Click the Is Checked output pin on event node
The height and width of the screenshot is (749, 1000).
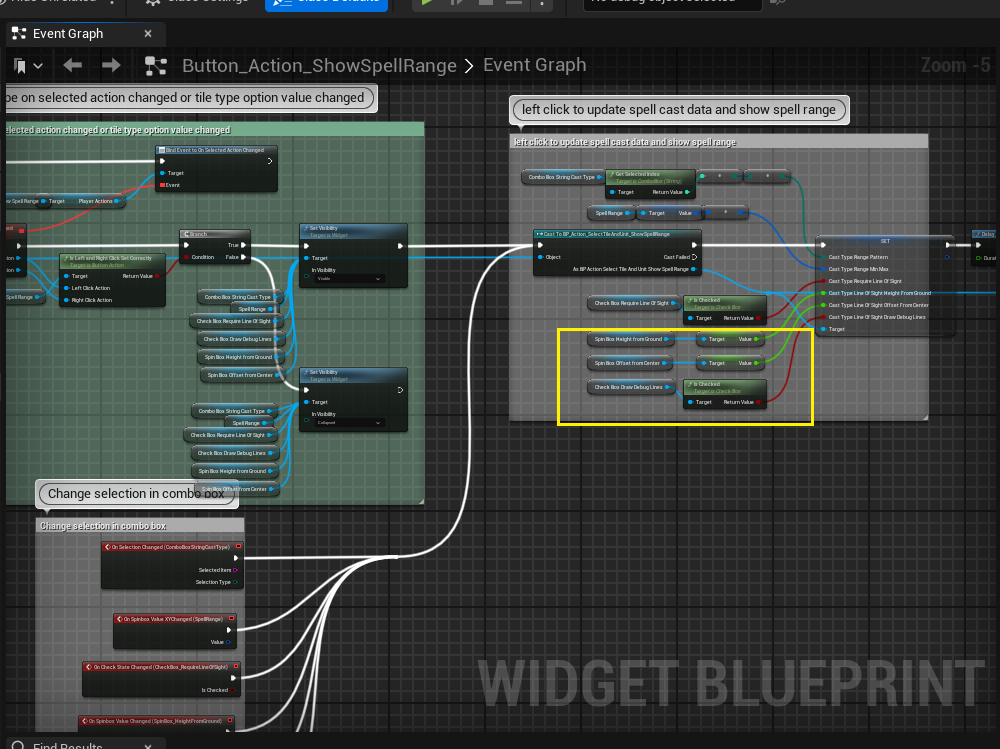pos(233,690)
